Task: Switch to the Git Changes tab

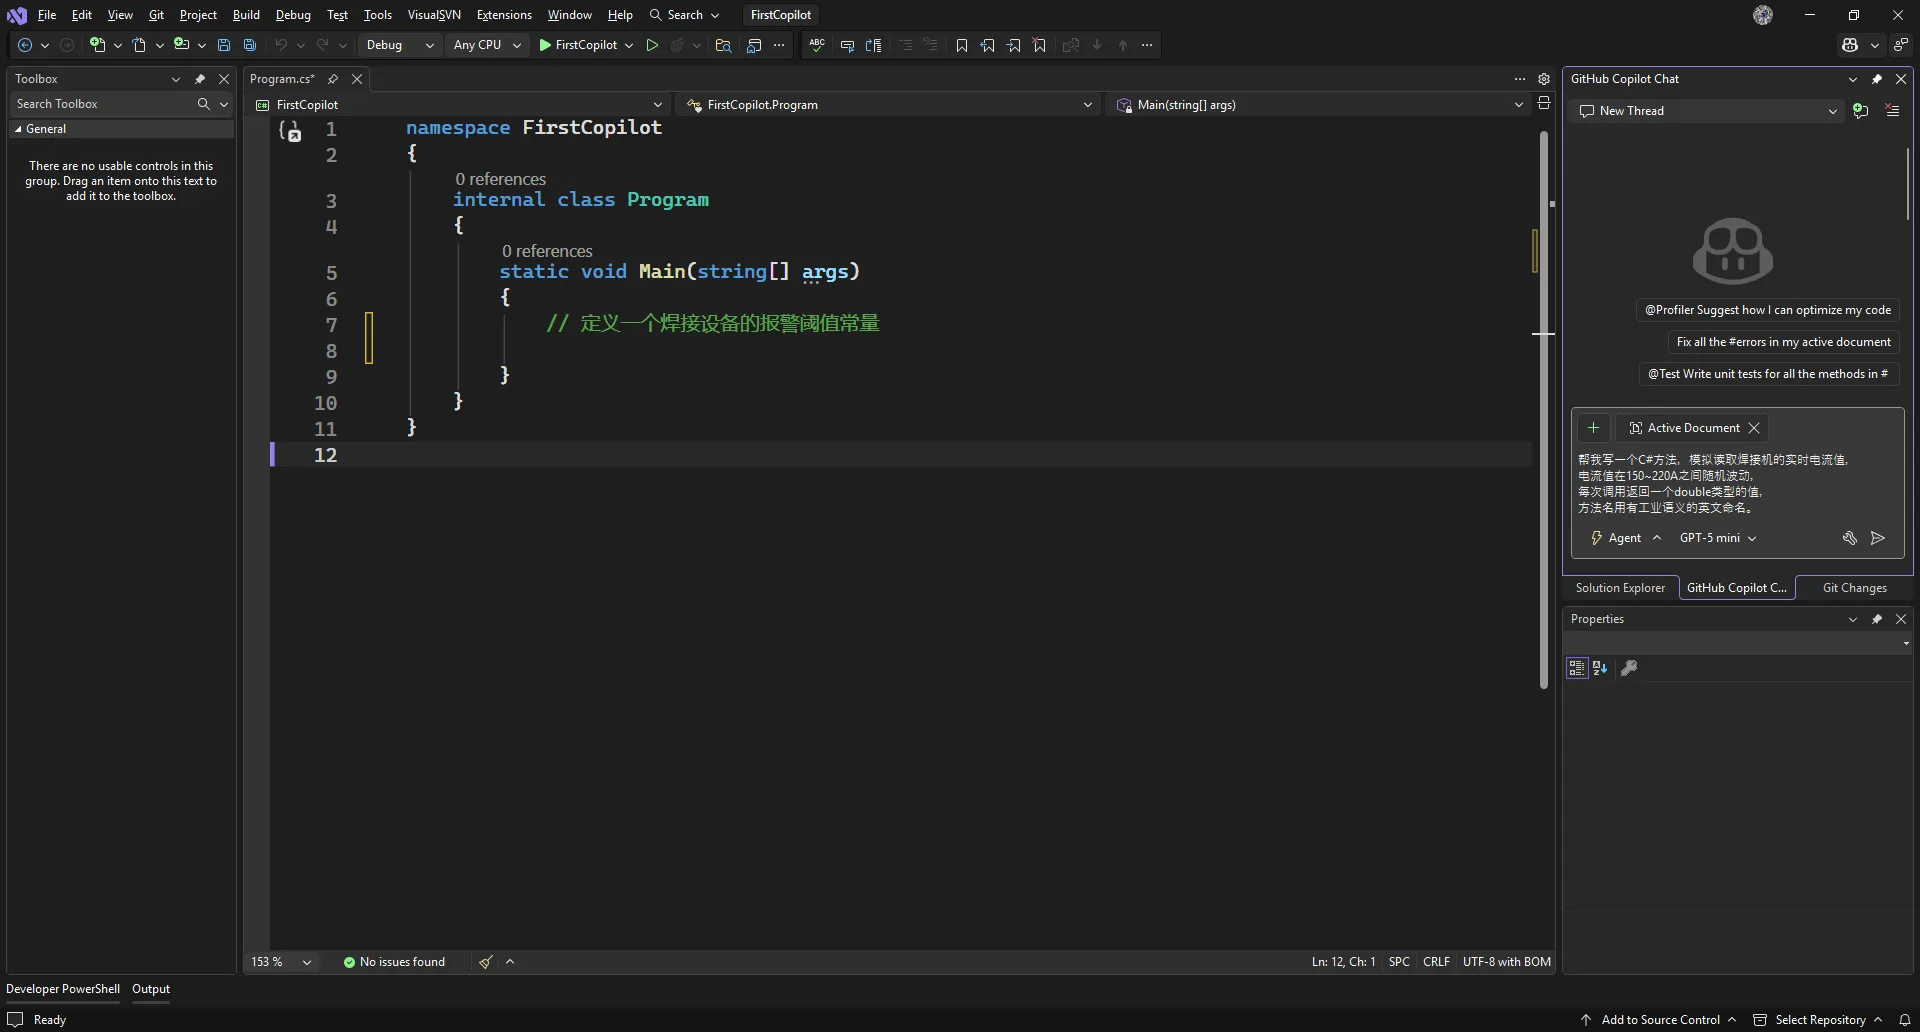Action: pos(1854,588)
